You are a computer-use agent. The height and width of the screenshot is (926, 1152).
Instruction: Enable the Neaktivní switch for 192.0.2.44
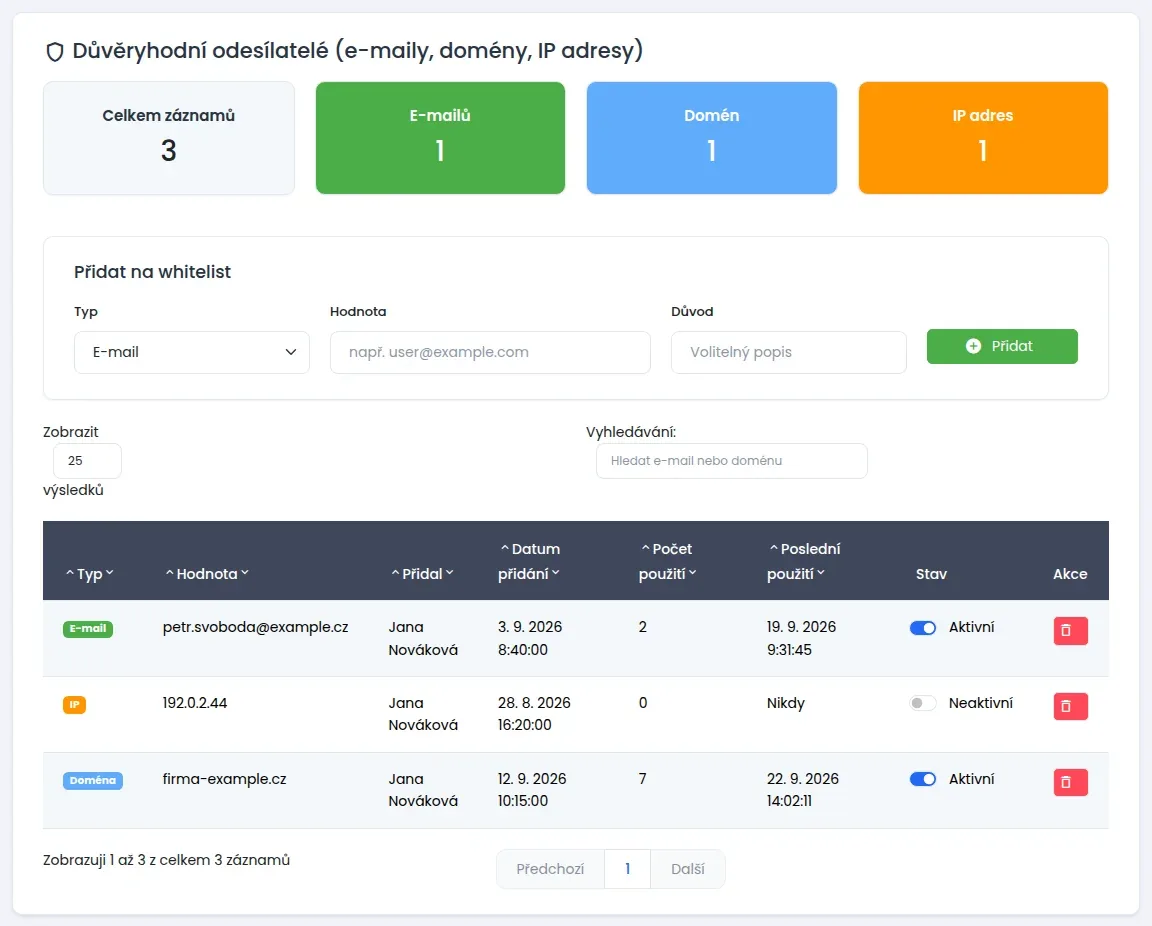(x=923, y=703)
